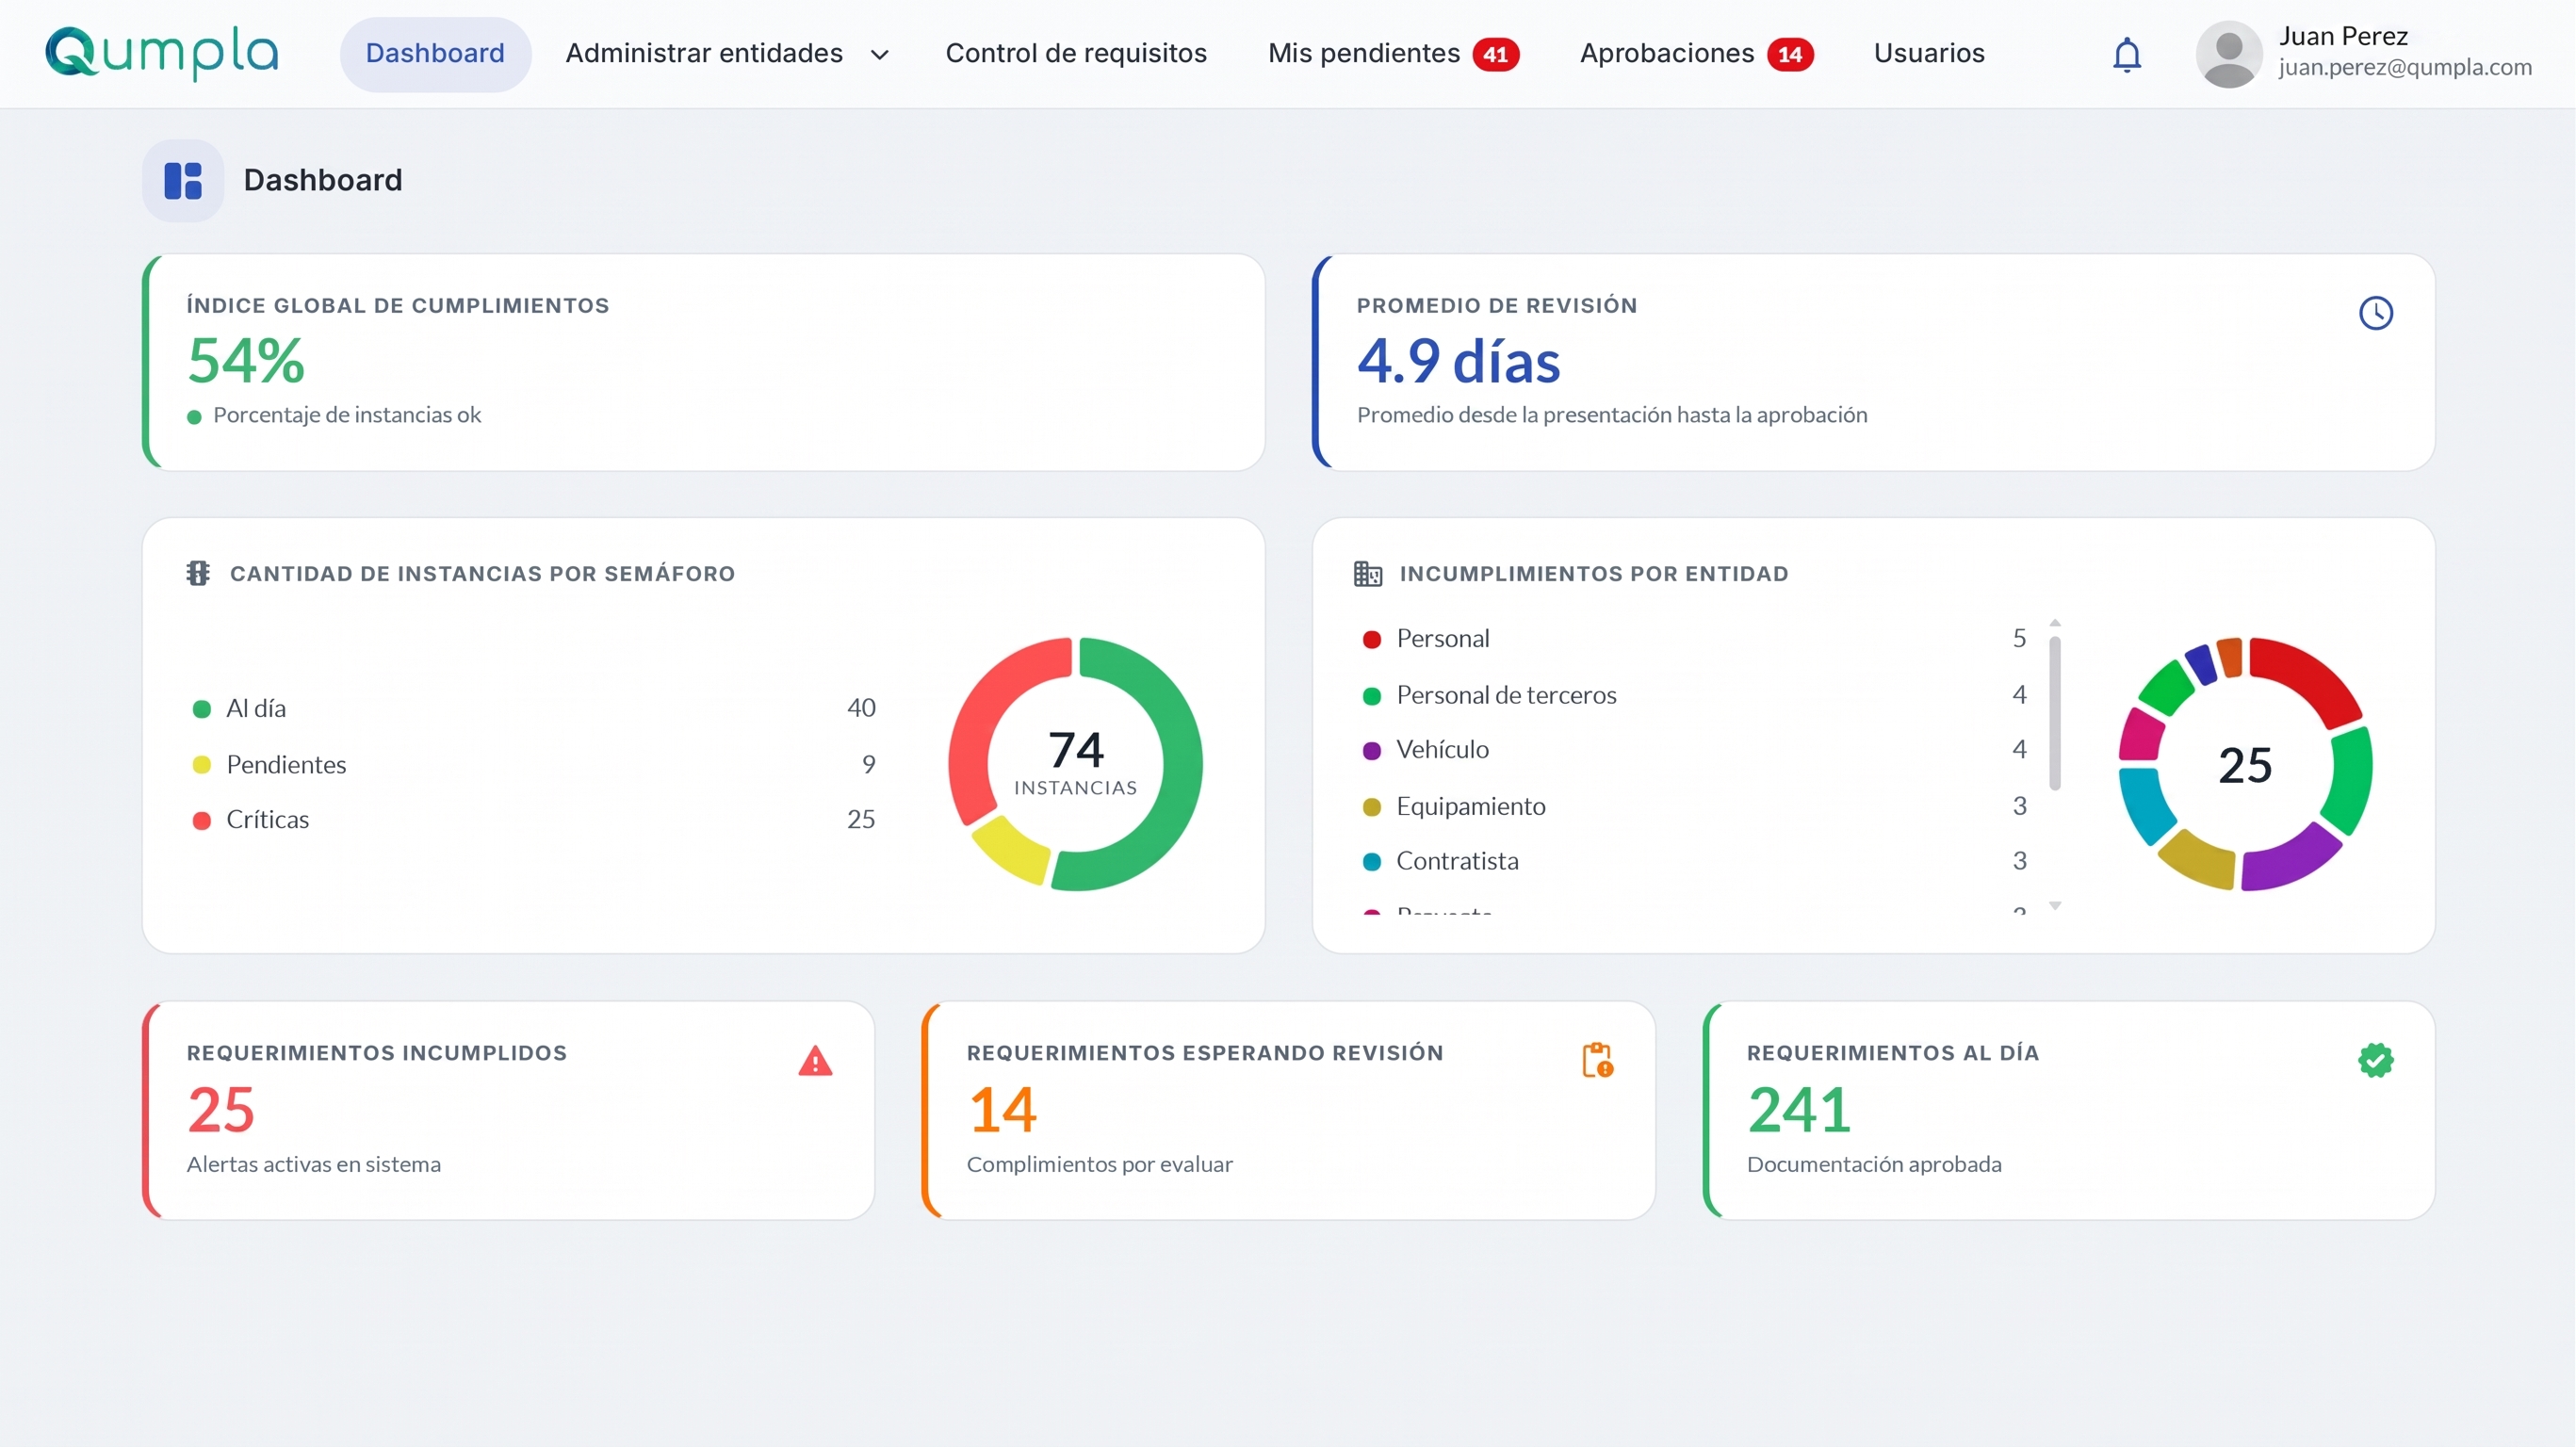Click the Vehículo purple legend dot

(1371, 750)
